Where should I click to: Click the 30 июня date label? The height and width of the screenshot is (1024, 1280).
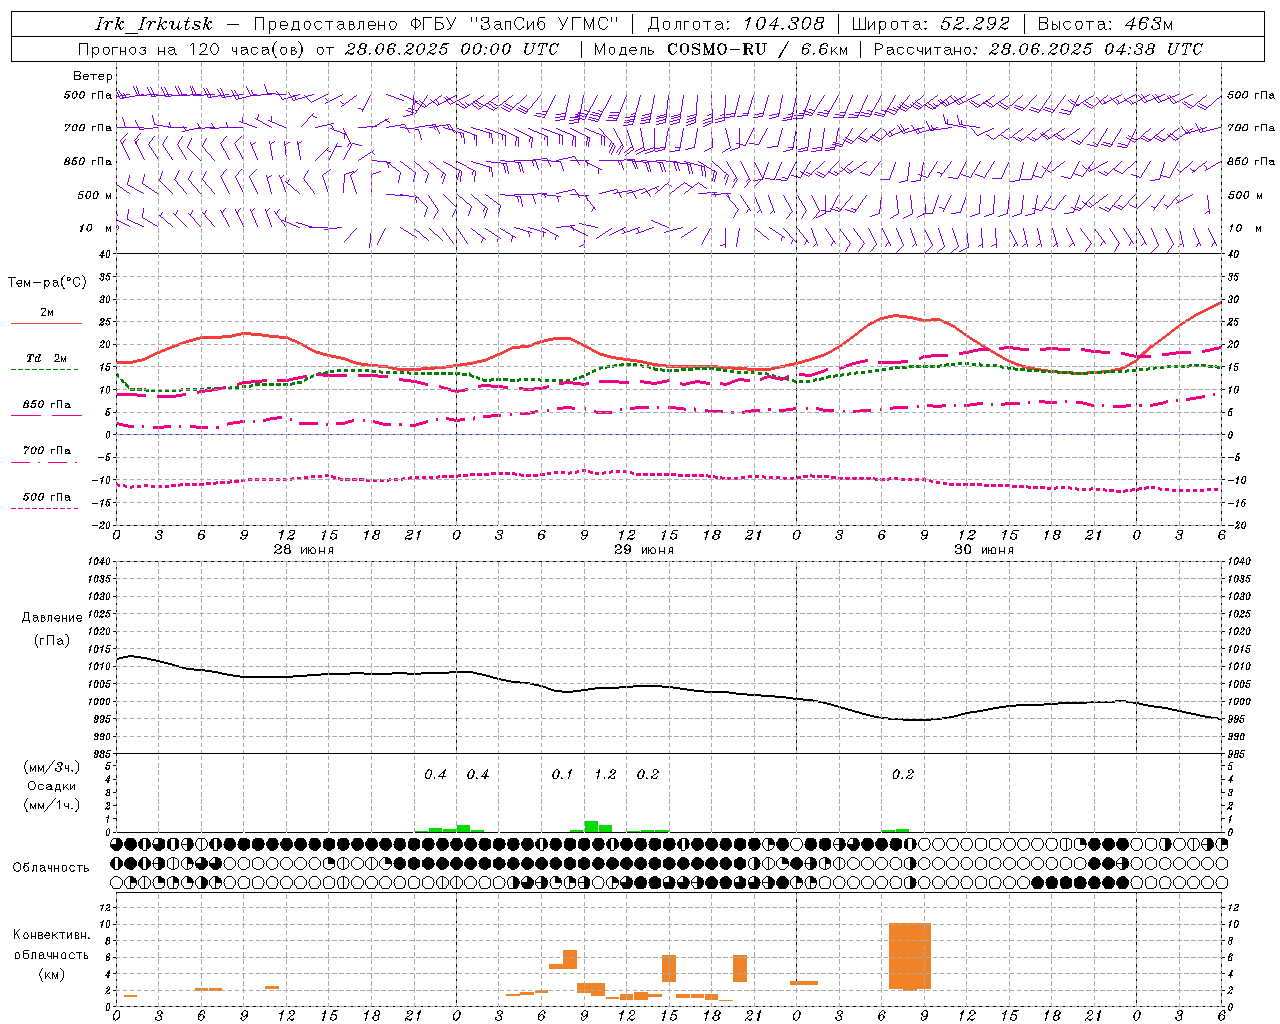tap(983, 550)
